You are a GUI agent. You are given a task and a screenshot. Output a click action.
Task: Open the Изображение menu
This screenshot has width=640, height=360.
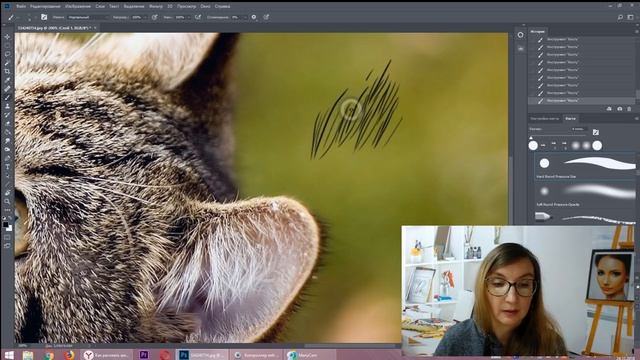78,6
